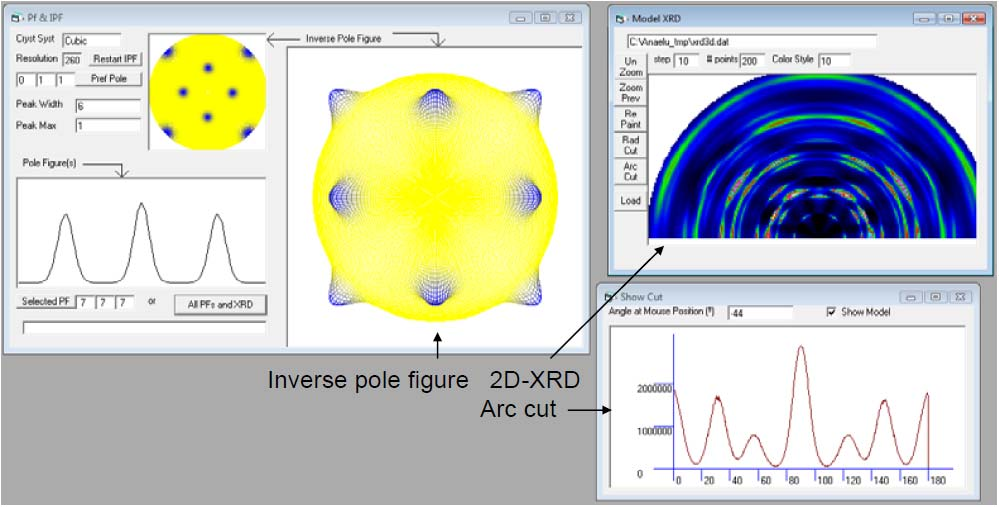Image resolution: width=999 pixels, height=507 pixels.
Task: Click the Show Cut window title icon
Action: (609, 297)
